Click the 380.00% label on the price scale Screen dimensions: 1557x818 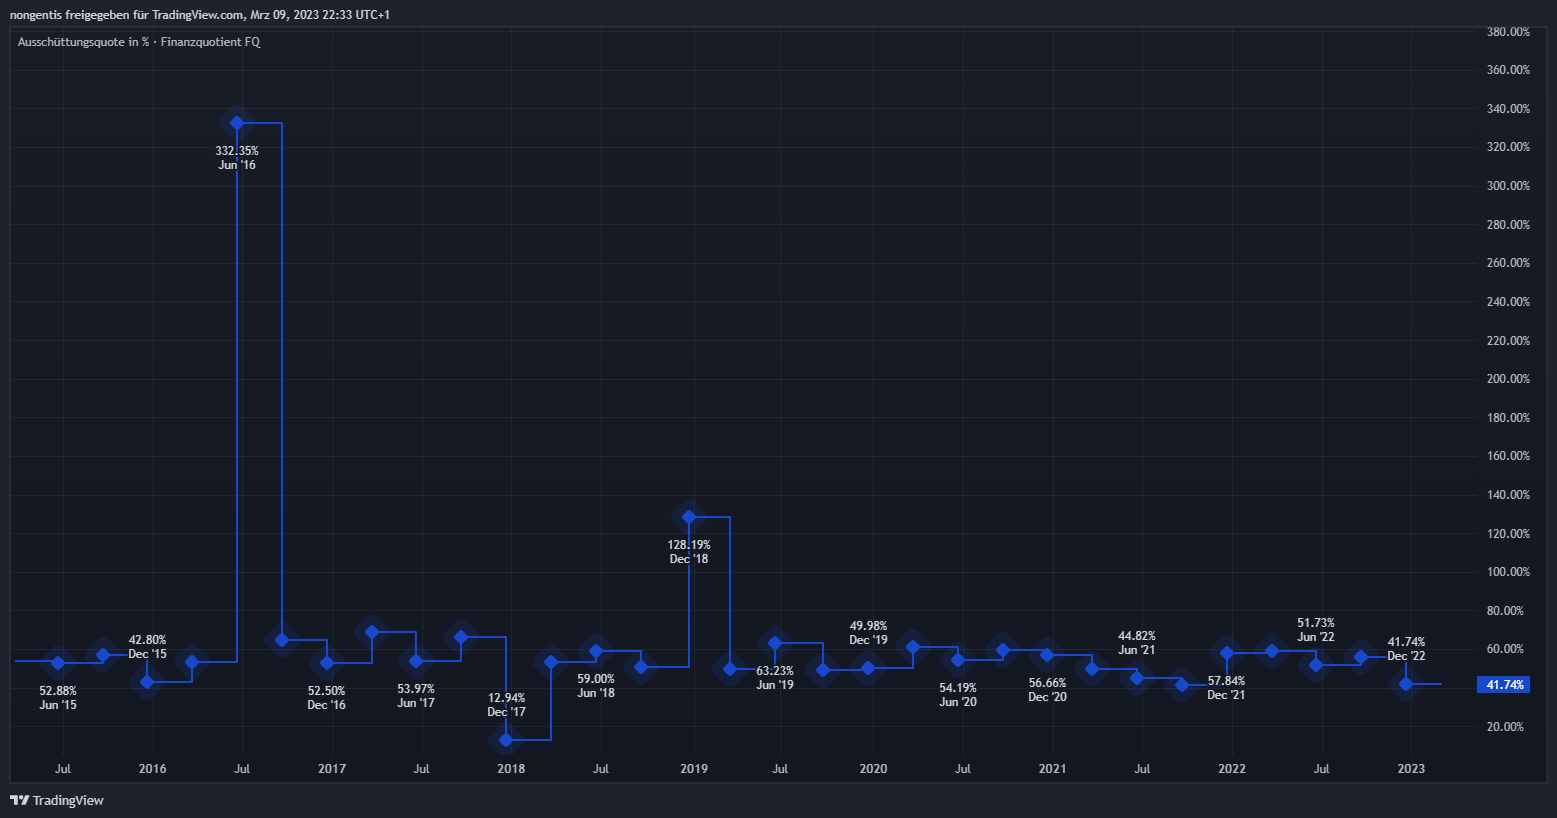click(x=1508, y=32)
